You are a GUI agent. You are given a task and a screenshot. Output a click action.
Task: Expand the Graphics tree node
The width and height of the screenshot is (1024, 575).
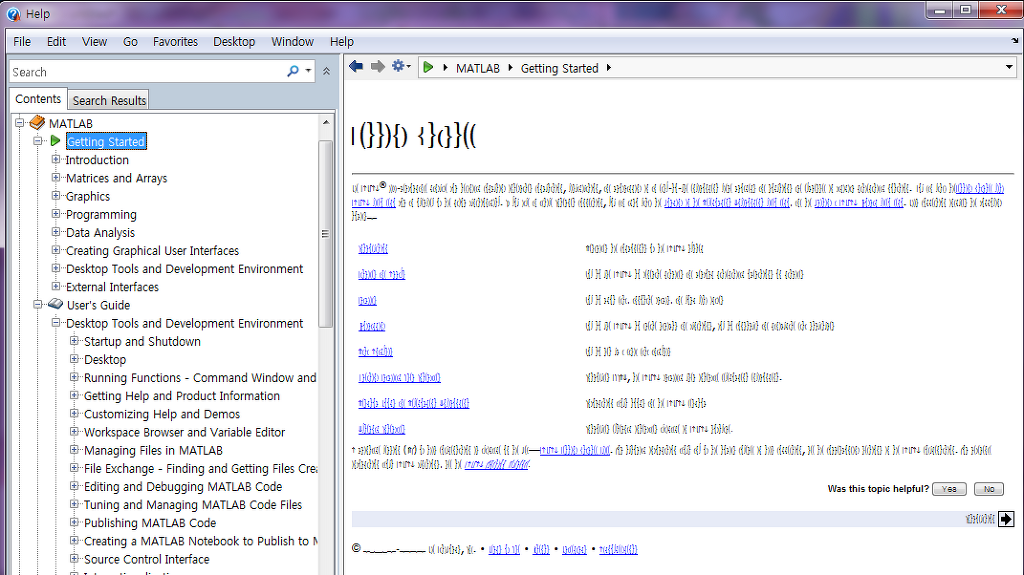click(56, 195)
